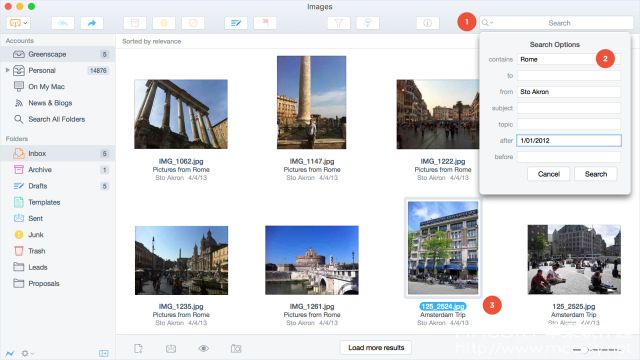Open the info inspector icon

[x=427, y=23]
